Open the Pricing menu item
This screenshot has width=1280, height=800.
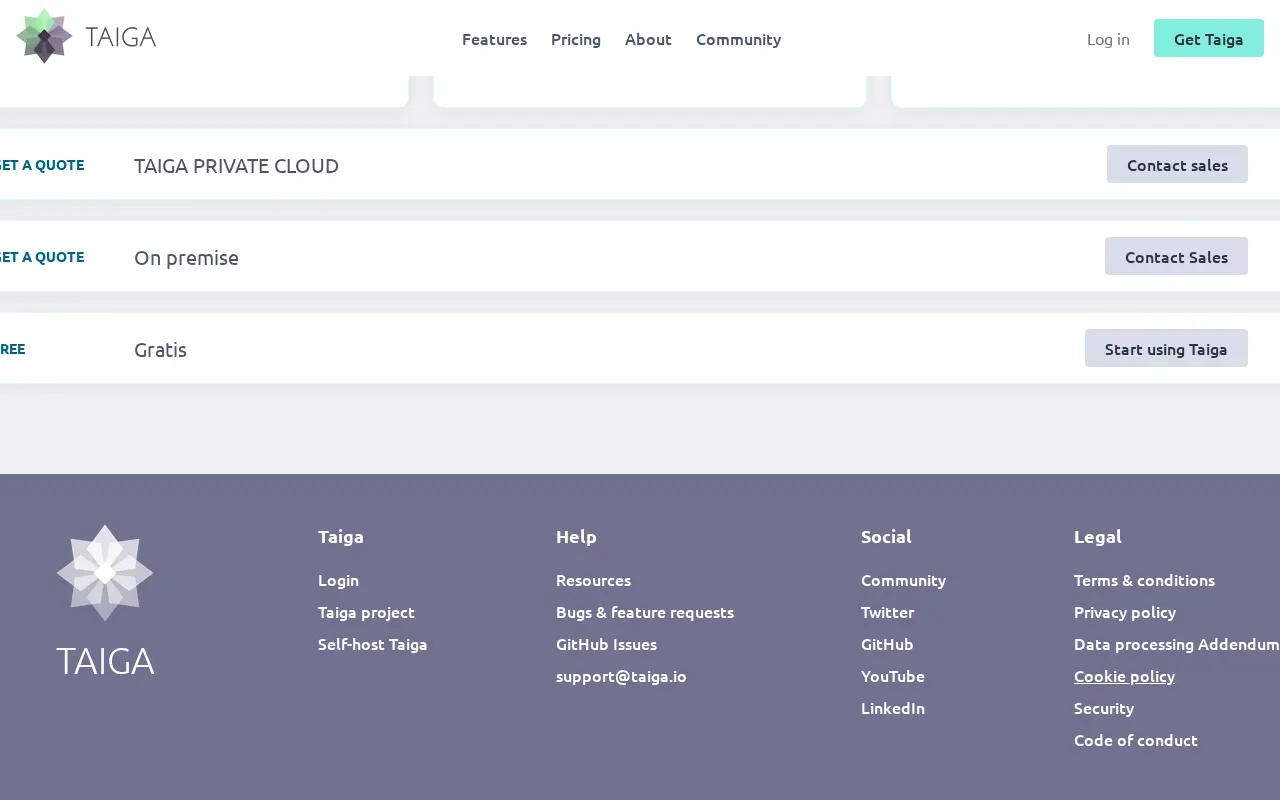(576, 39)
